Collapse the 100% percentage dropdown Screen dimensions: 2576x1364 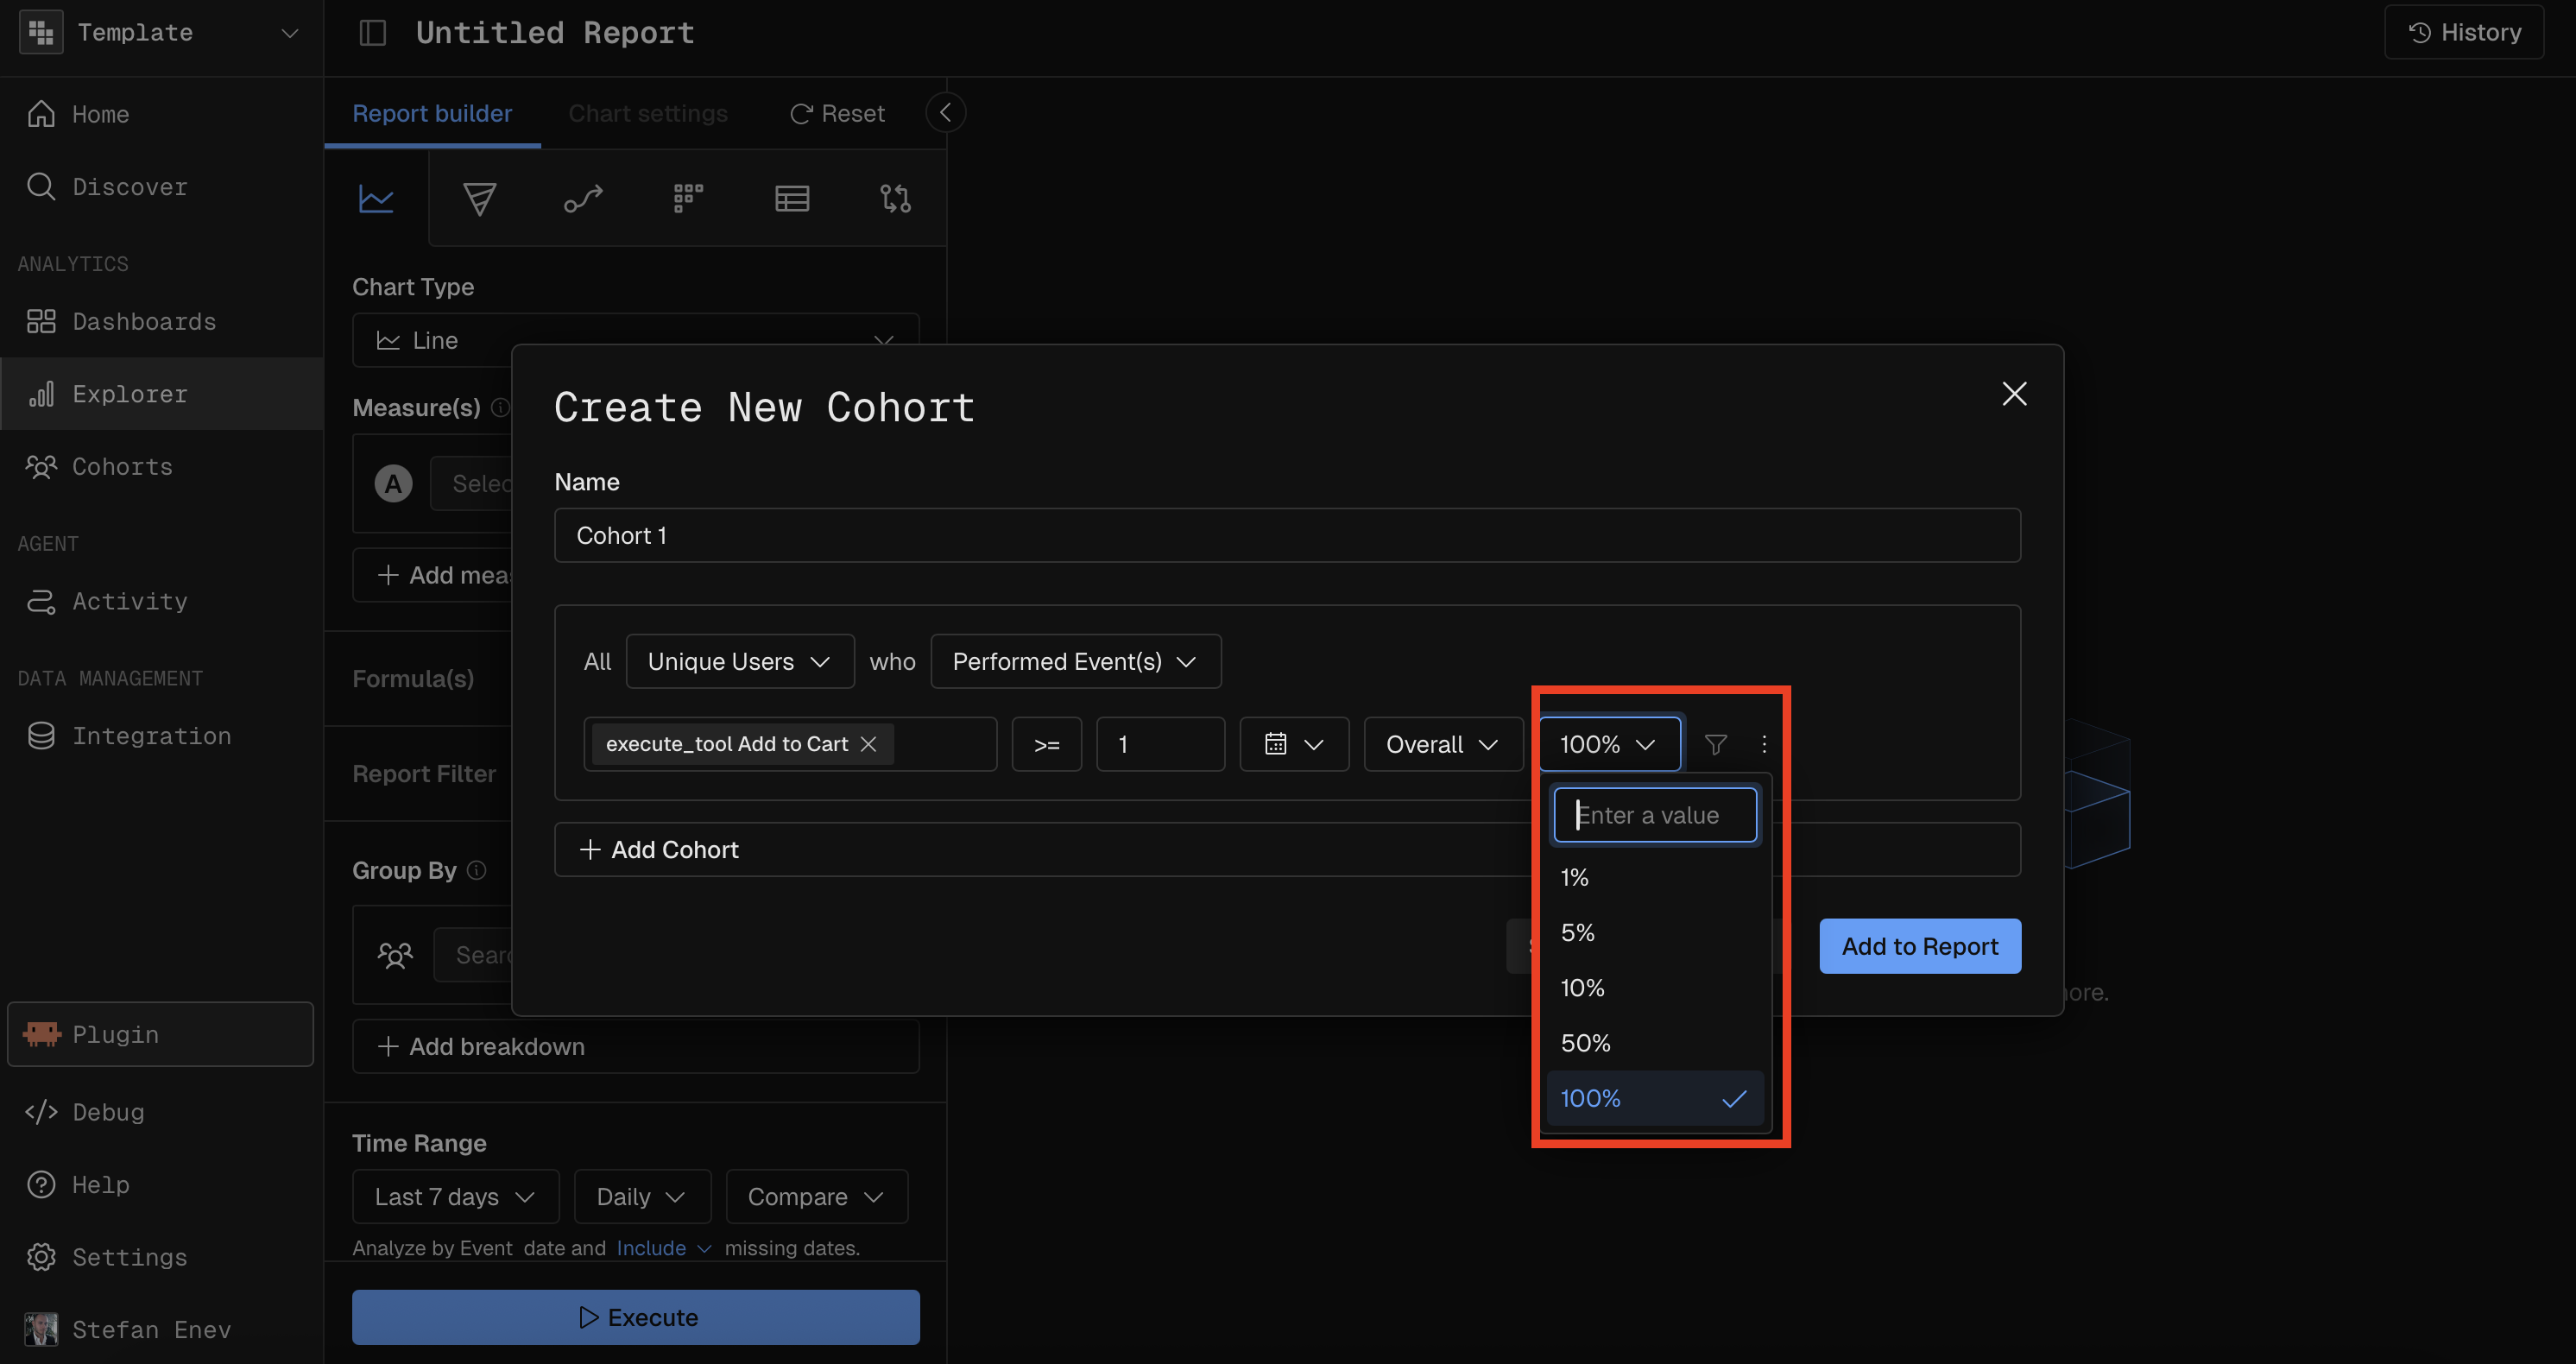[x=1609, y=744]
